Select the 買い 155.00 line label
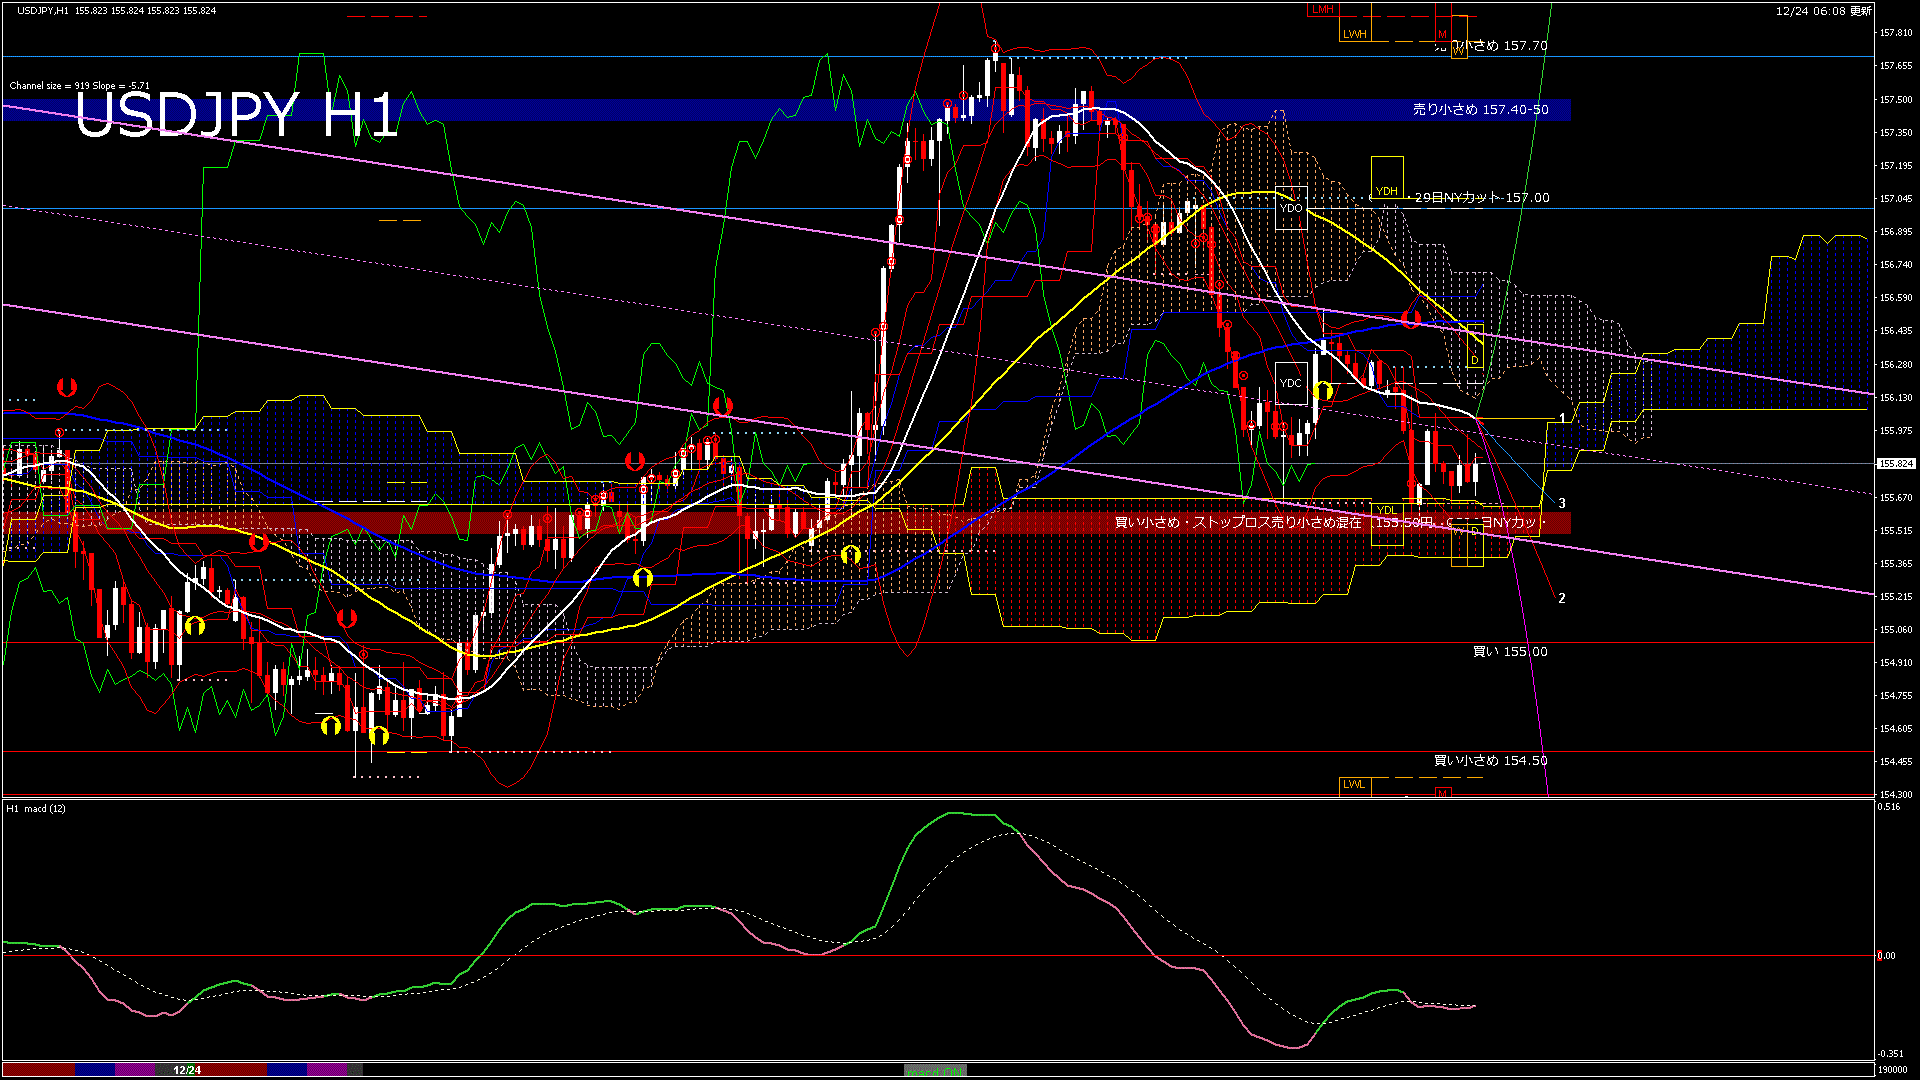The height and width of the screenshot is (1080, 1920). point(1509,652)
